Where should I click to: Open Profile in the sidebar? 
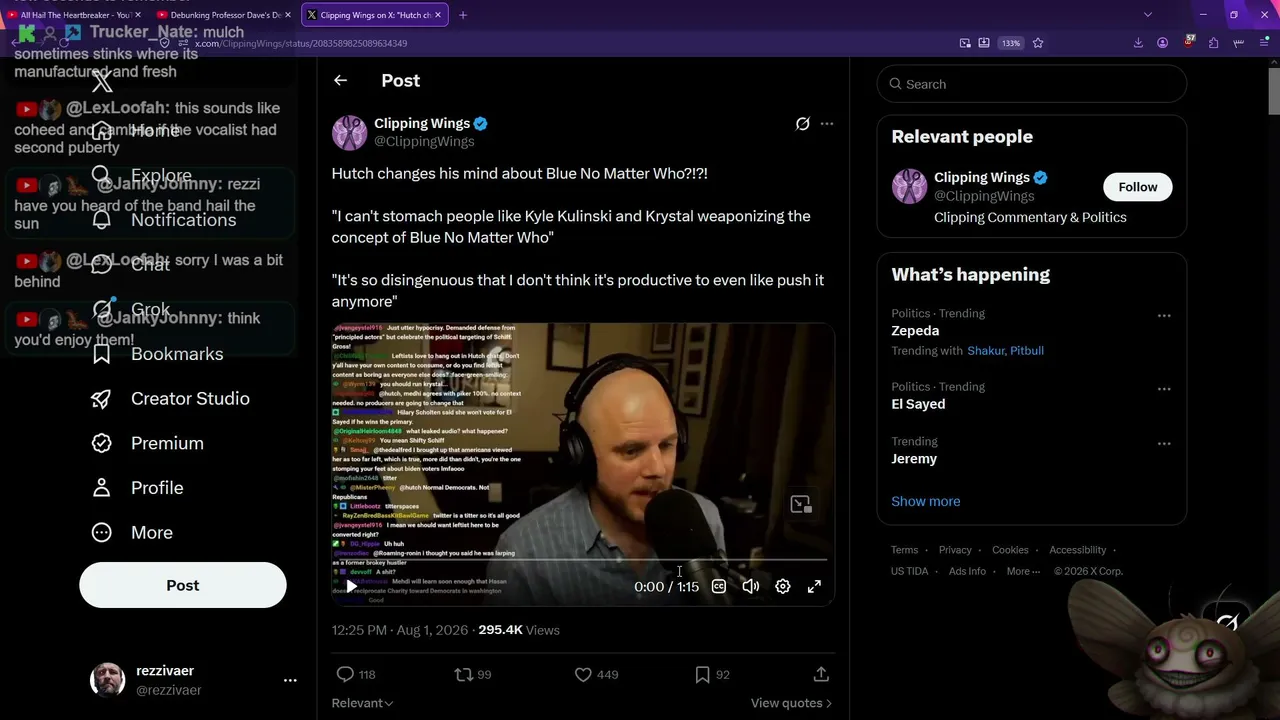[138, 488]
